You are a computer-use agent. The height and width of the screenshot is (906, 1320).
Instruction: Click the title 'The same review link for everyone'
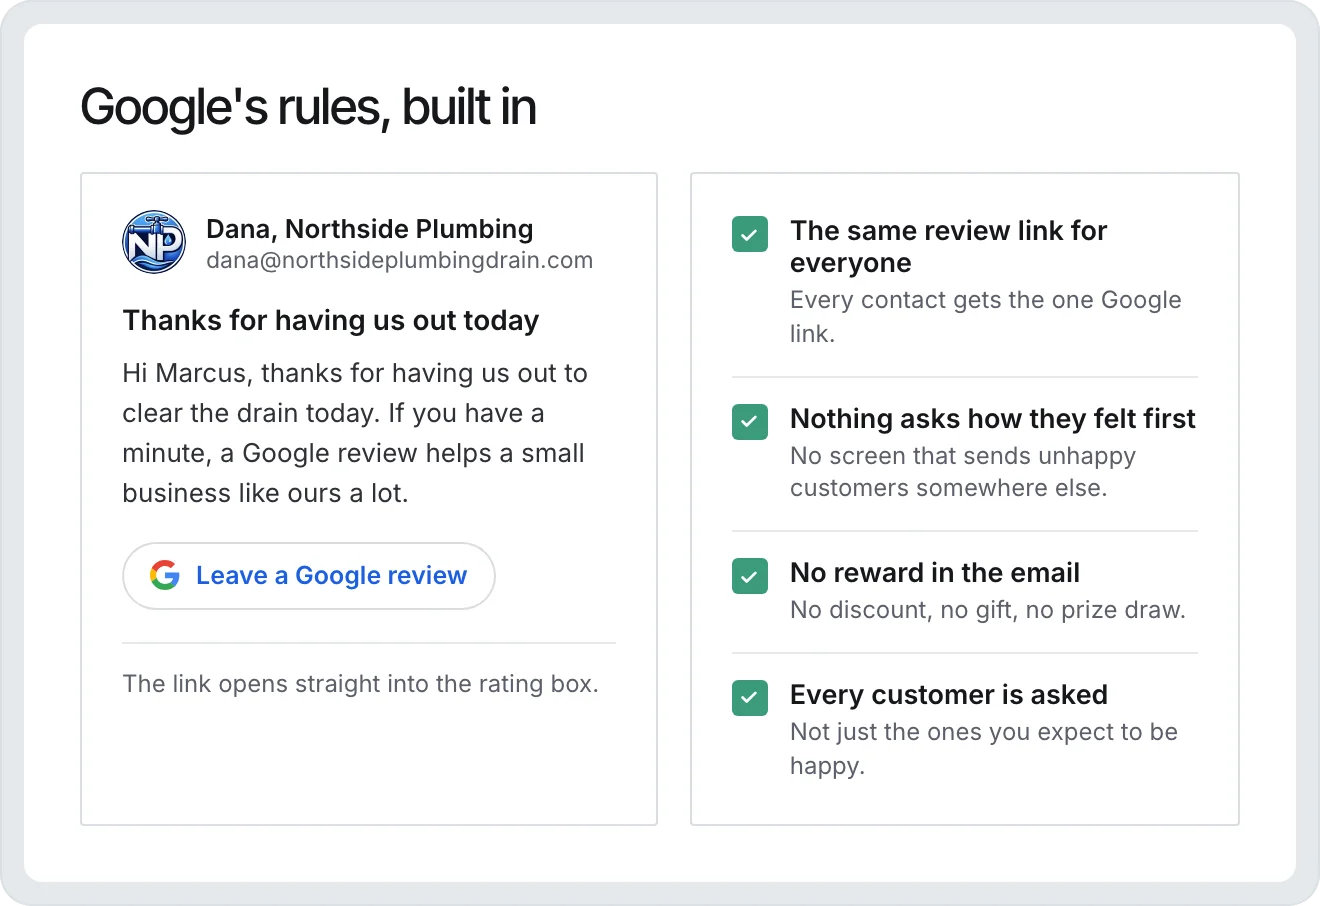[948, 246]
